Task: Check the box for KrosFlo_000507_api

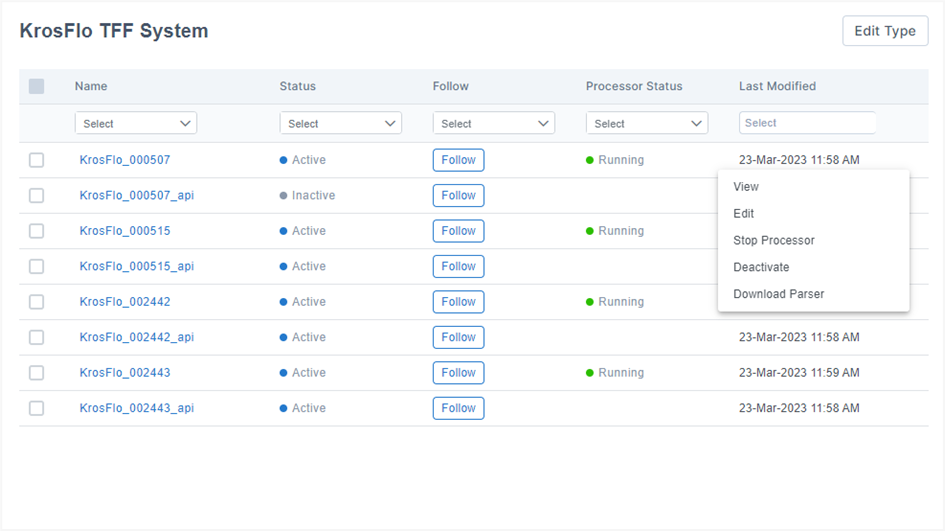Action: coord(36,195)
